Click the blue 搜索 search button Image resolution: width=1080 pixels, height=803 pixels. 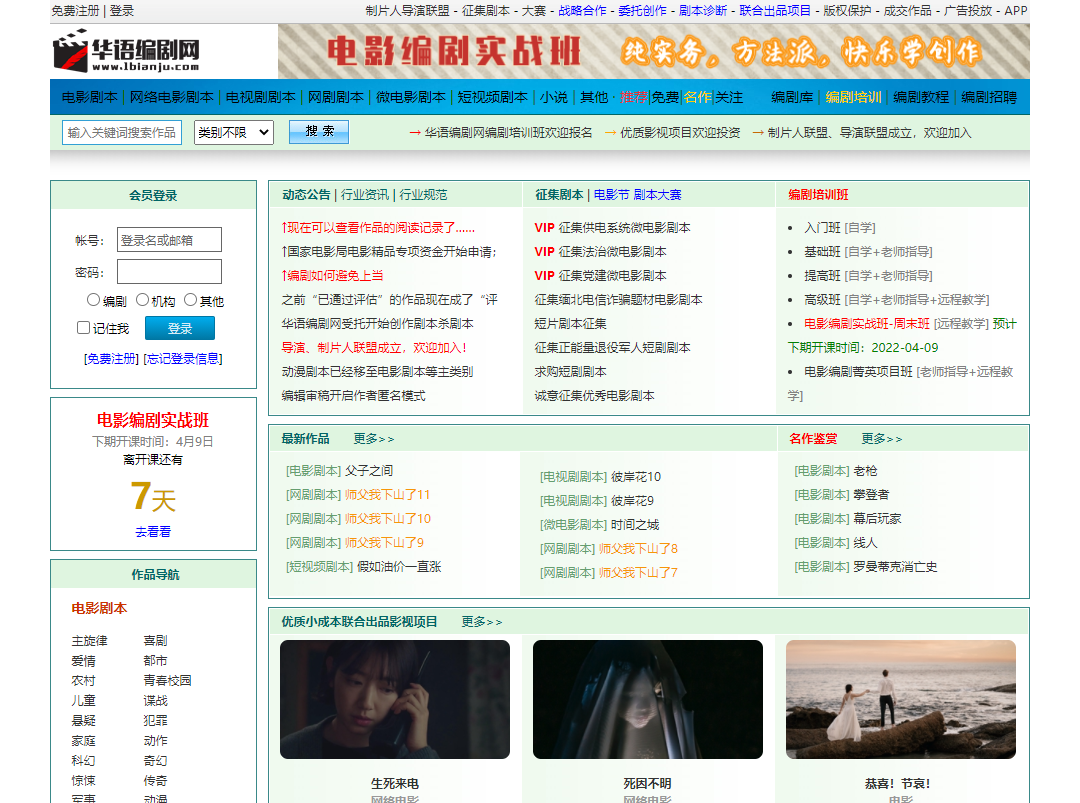click(x=318, y=131)
